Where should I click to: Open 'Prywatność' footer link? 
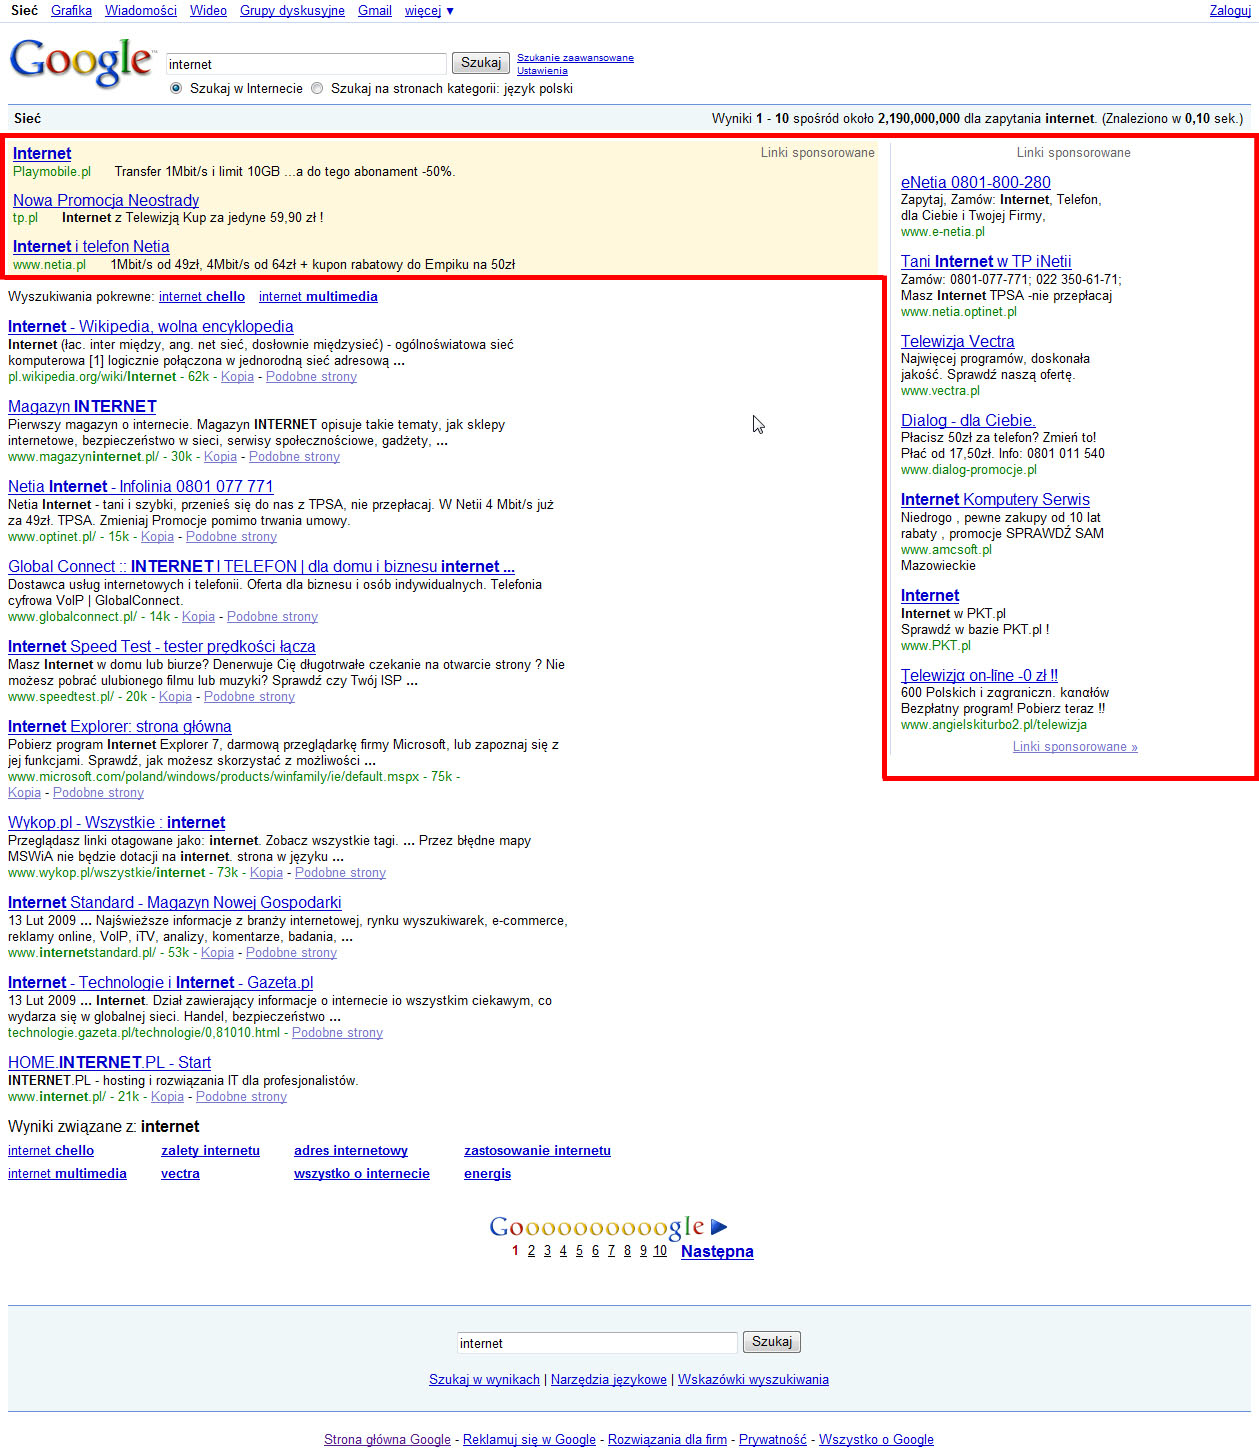coord(772,1439)
